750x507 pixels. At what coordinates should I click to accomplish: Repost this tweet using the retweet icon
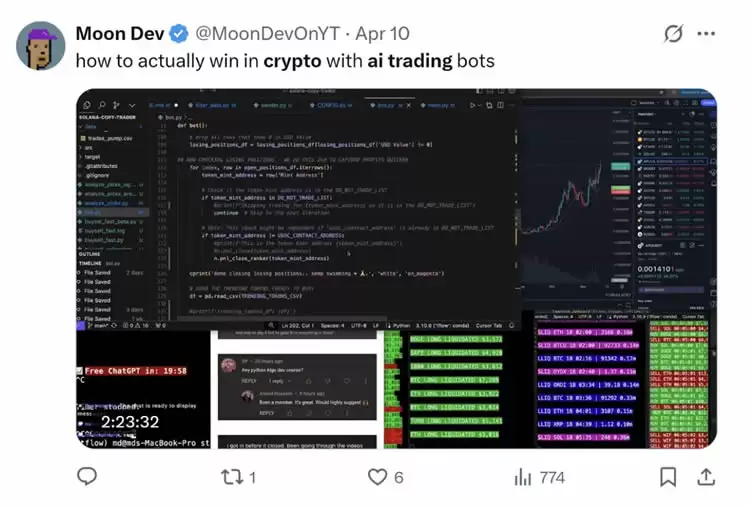(232, 477)
